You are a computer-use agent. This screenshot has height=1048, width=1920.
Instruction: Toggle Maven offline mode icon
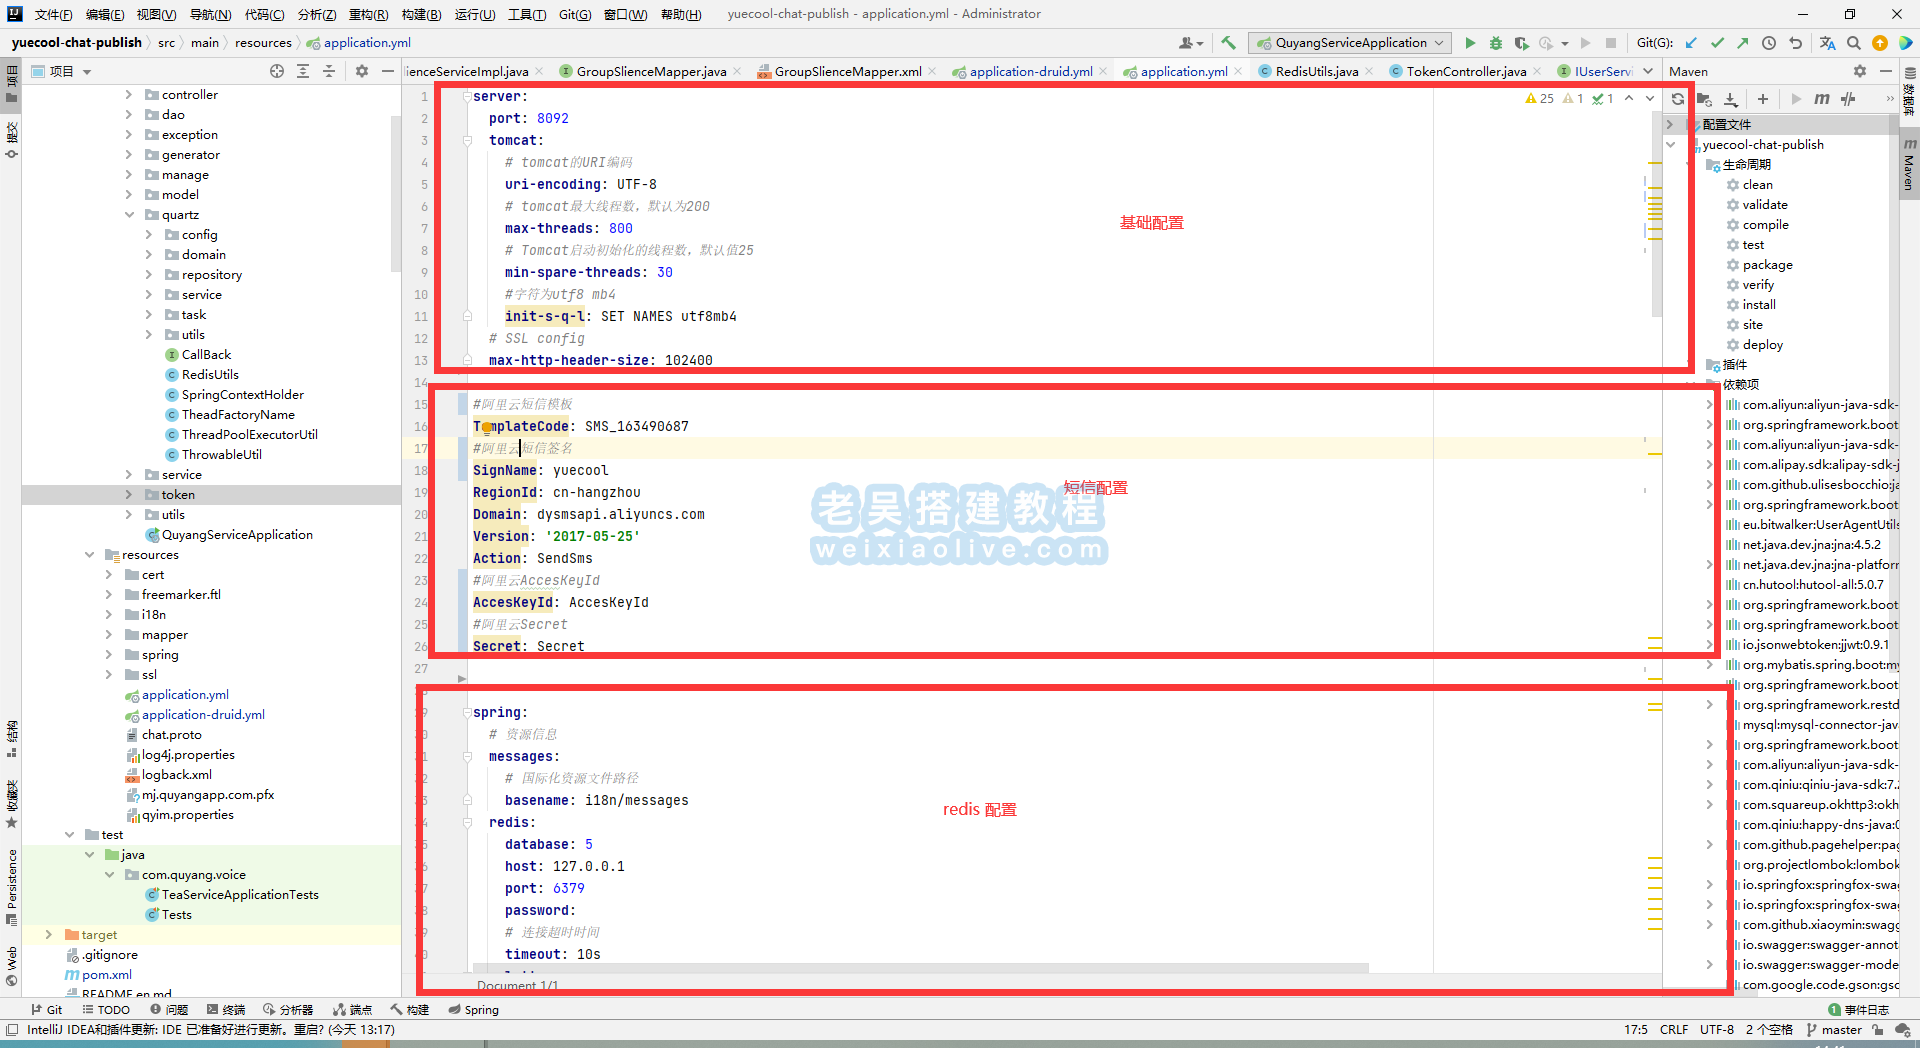coord(1848,99)
